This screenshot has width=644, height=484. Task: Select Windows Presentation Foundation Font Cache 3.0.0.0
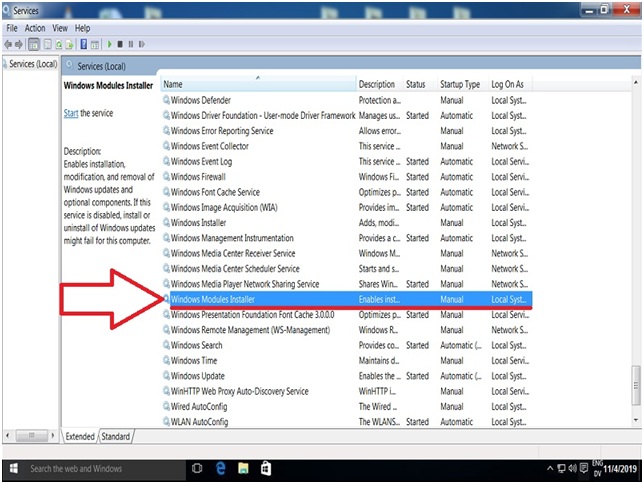[346, 315]
